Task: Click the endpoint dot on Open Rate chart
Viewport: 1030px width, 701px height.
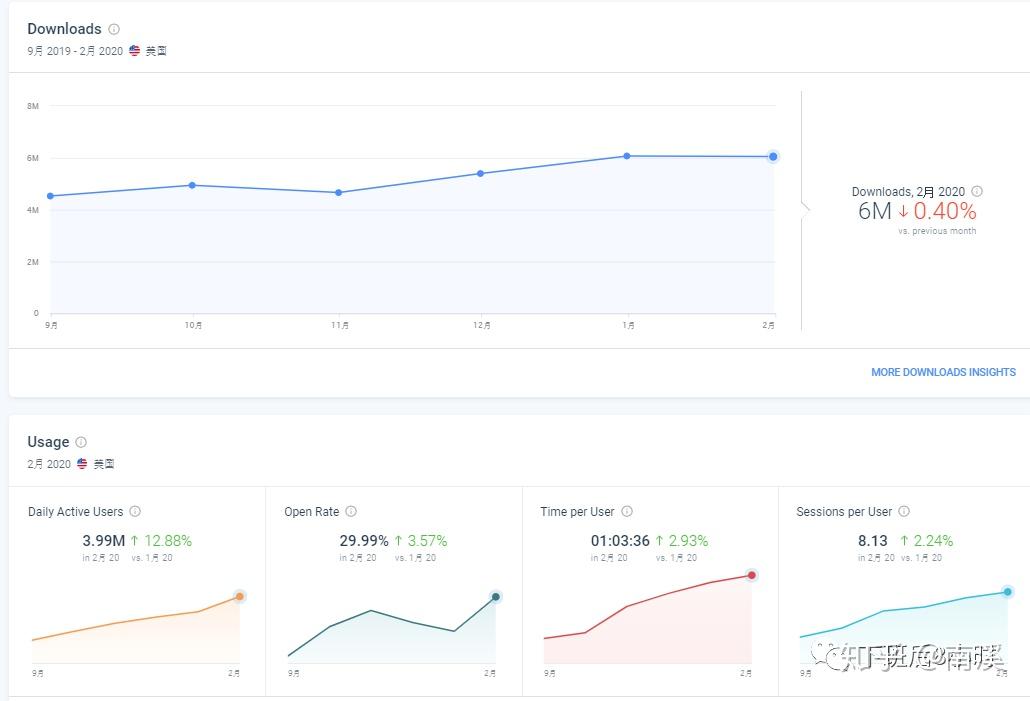Action: click(x=495, y=597)
